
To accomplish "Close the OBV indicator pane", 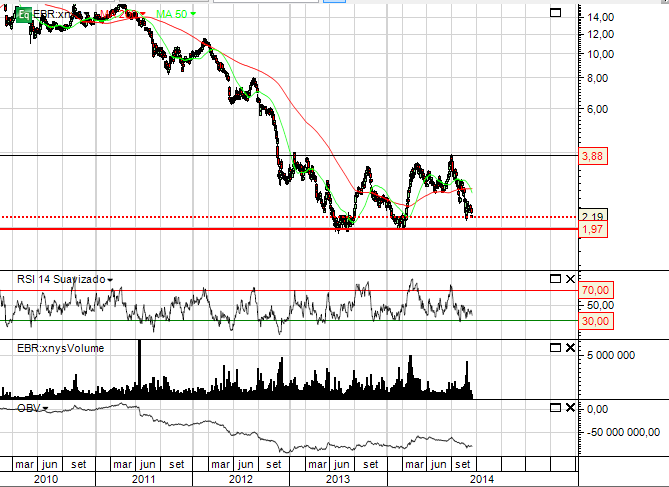I will pos(570,408).
